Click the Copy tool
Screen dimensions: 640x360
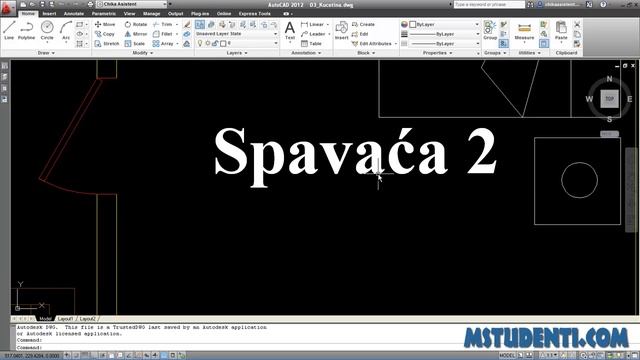coord(105,34)
